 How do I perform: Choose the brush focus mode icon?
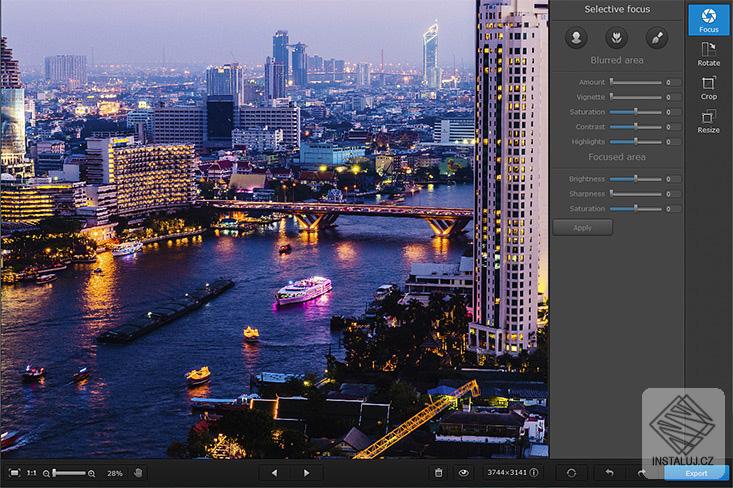657,38
